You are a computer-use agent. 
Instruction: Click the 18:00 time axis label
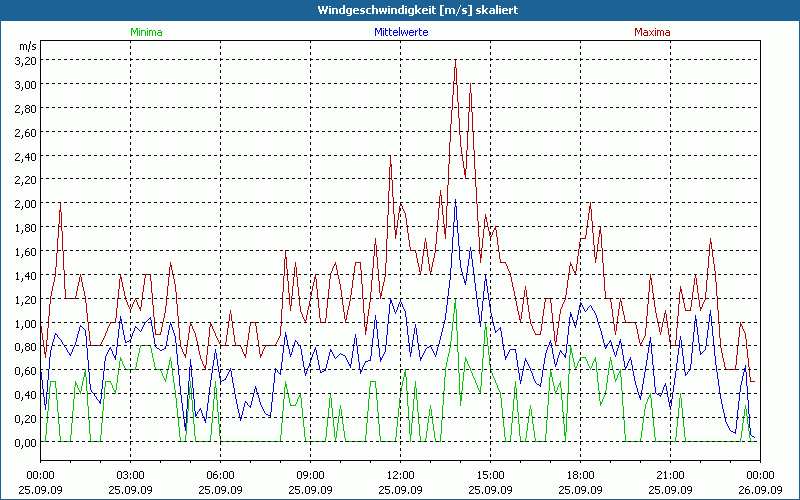click(x=580, y=476)
